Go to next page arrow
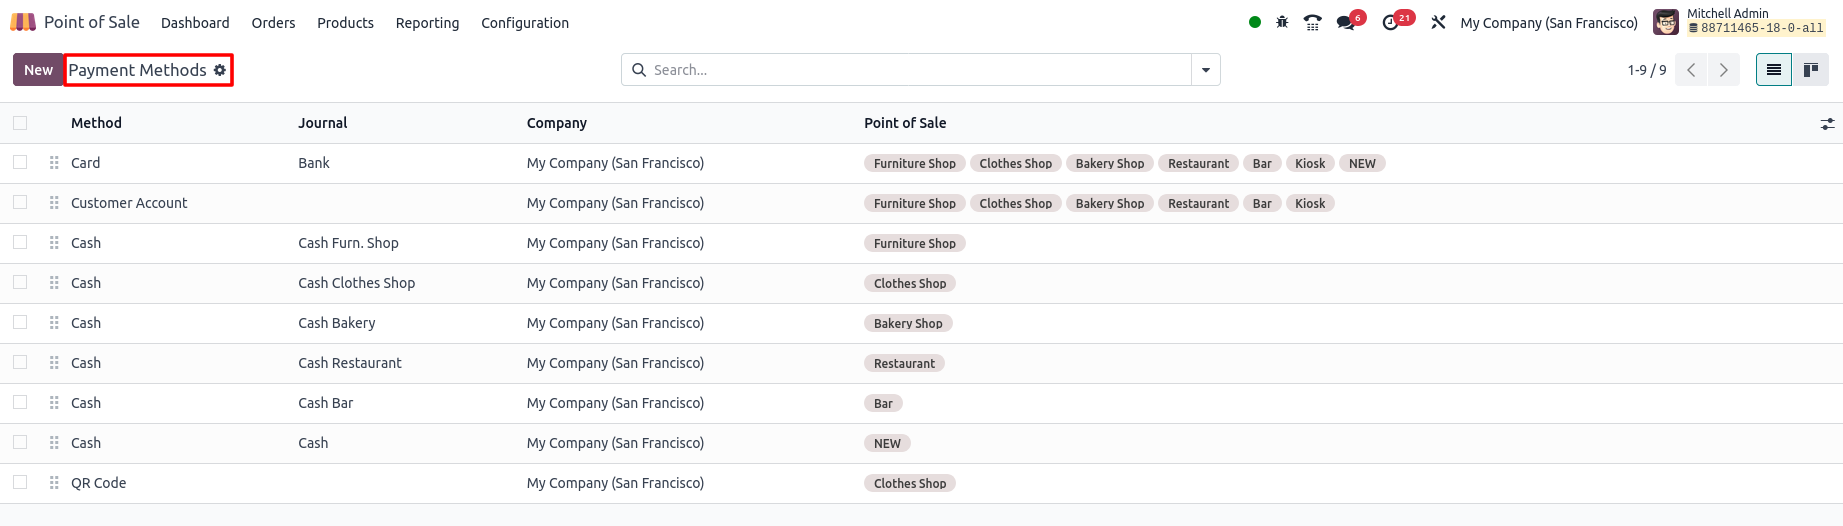 pyautogui.click(x=1723, y=70)
